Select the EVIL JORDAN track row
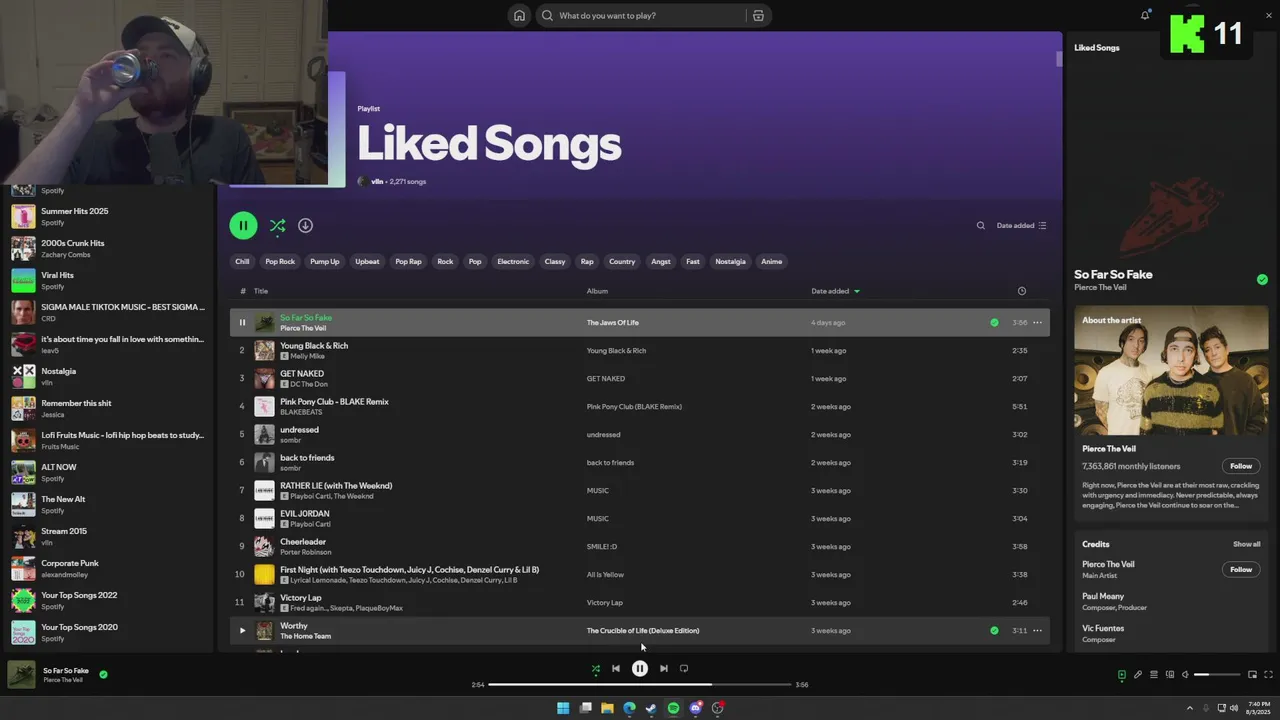Screen dimensions: 1280x720 pyautogui.click(x=640, y=518)
